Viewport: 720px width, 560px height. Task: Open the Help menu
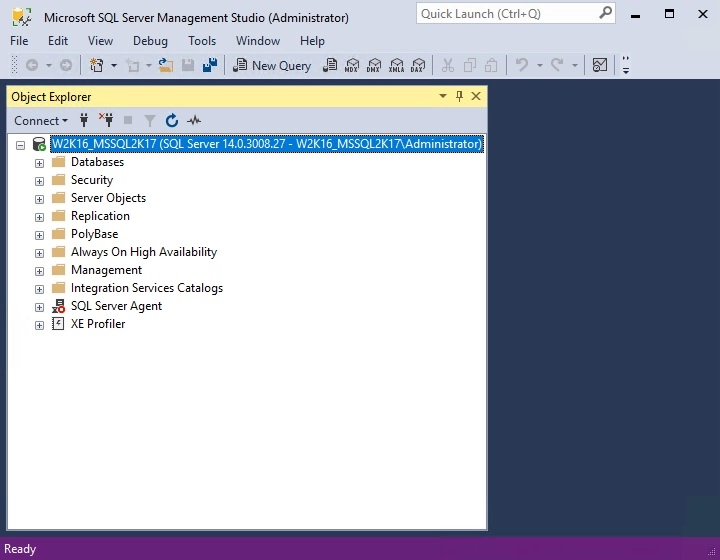click(x=312, y=41)
